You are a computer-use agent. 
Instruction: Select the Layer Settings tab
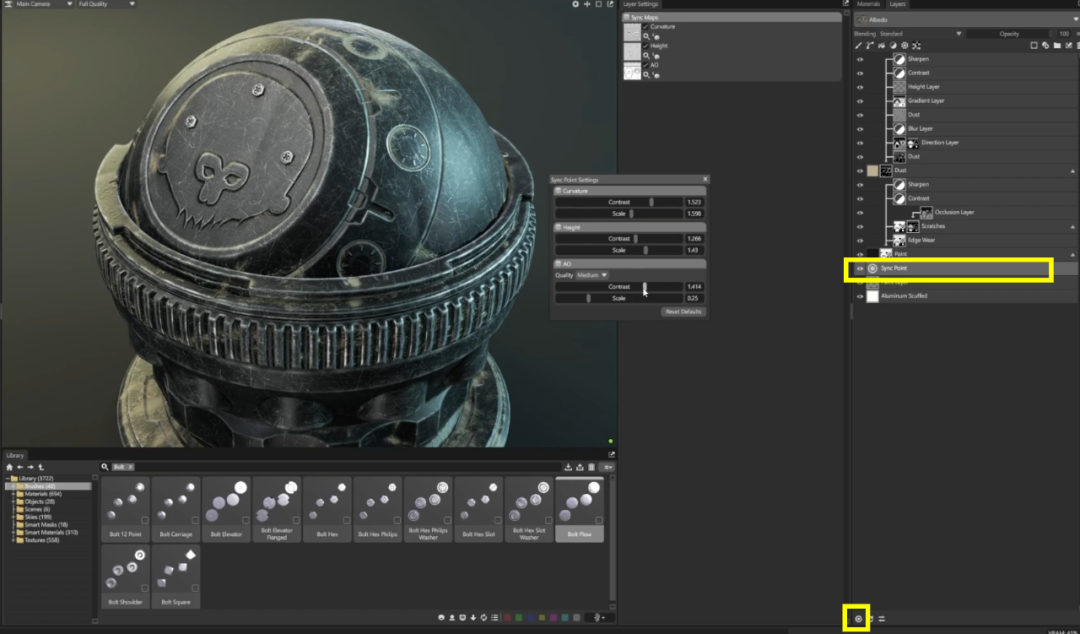point(640,4)
